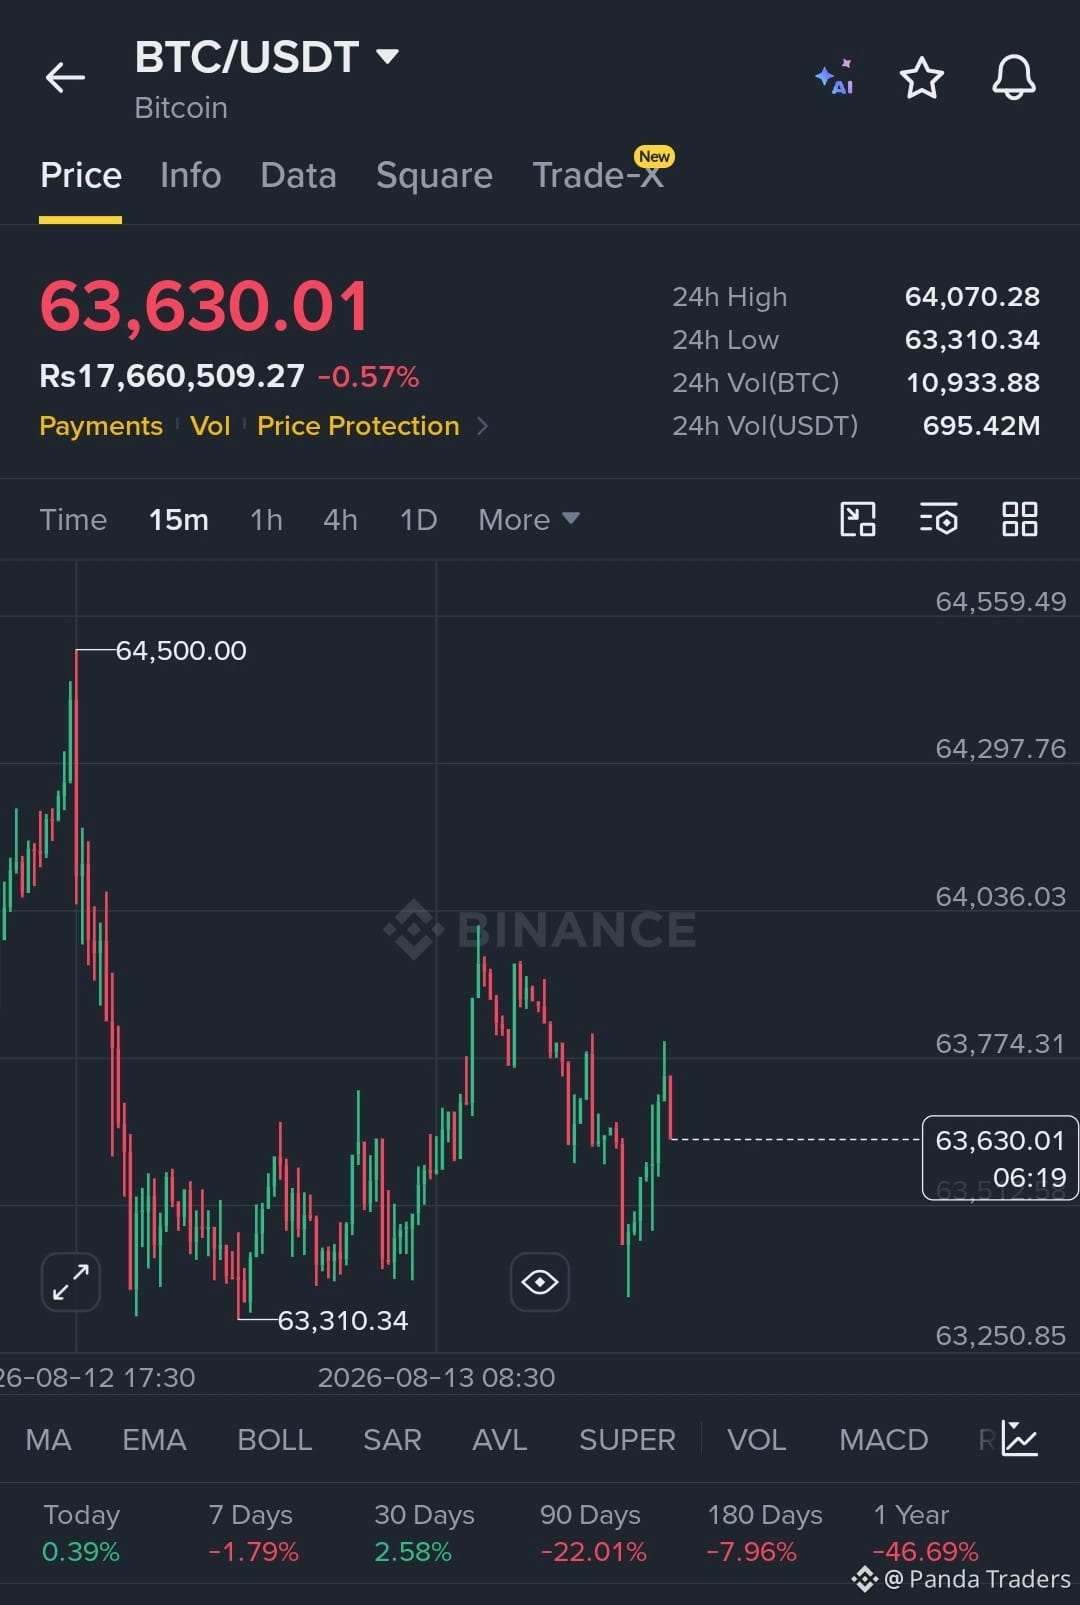
Task: Expand Price Protection chevron
Action: (x=483, y=426)
